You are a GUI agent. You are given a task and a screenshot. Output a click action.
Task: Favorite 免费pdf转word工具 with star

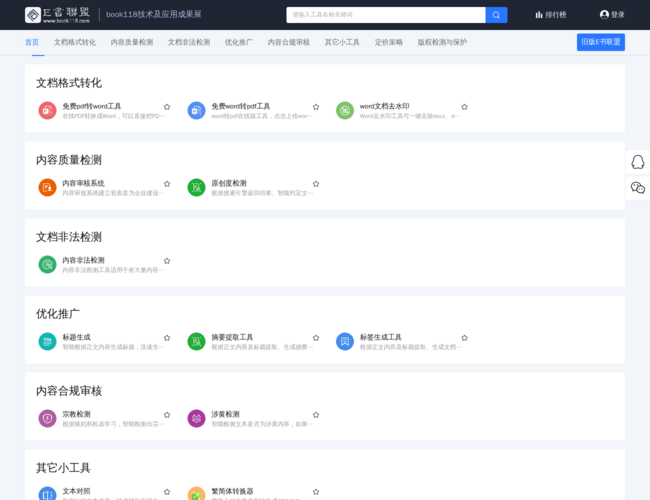pyautogui.click(x=167, y=107)
